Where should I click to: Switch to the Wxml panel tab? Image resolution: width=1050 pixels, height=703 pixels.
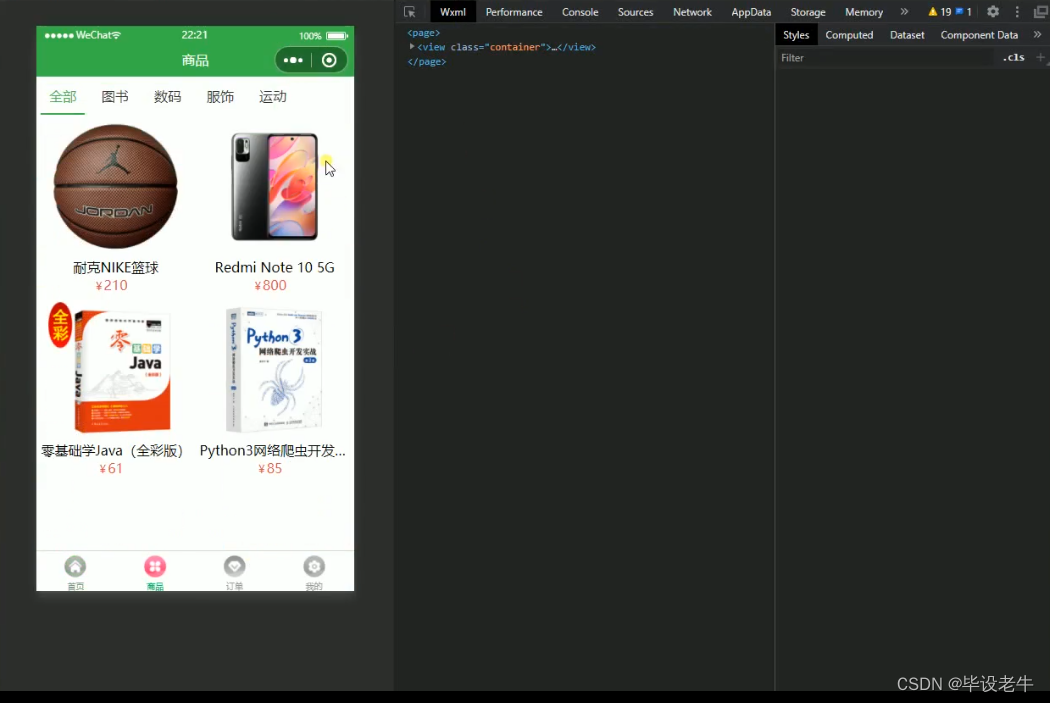click(453, 12)
